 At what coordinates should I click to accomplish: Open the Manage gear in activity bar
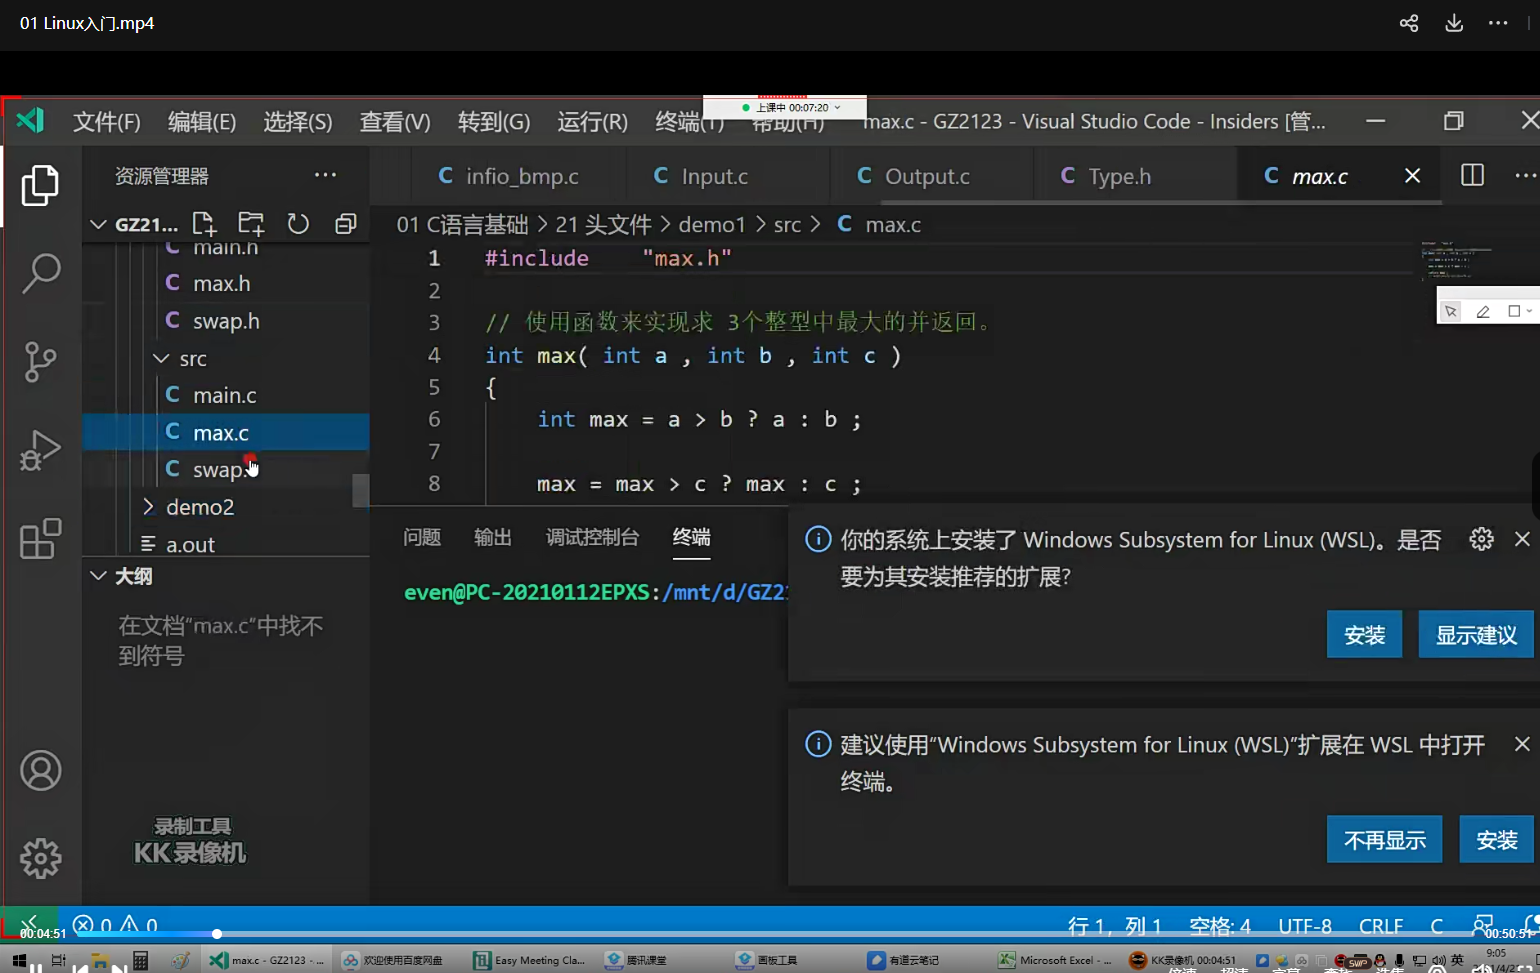[40, 858]
